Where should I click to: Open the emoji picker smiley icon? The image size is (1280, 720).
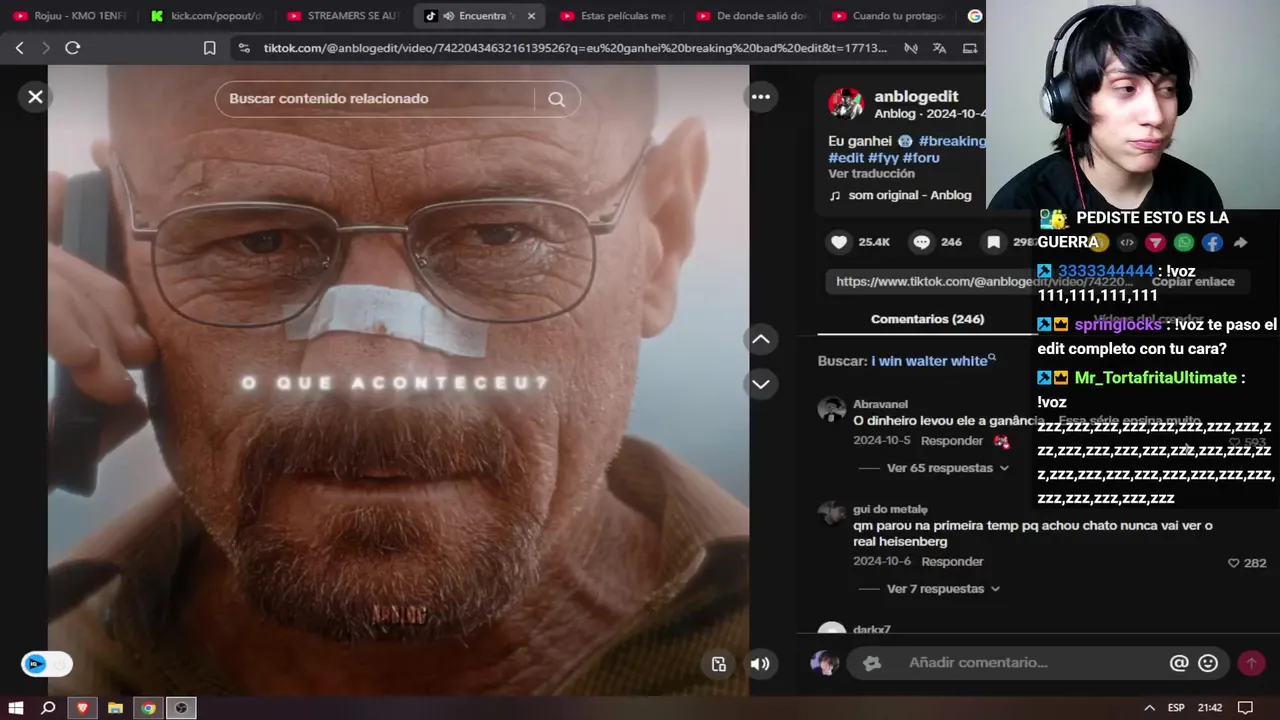(1208, 663)
